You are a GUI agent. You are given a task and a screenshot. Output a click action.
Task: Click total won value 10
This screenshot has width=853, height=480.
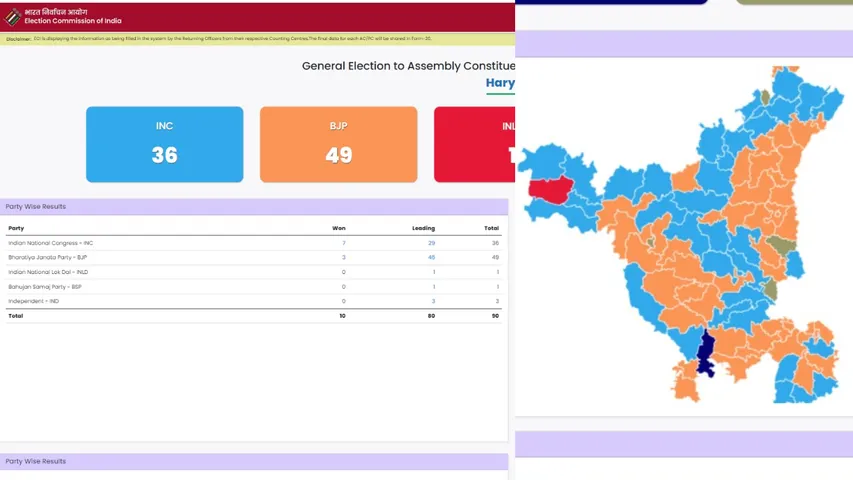tap(342, 316)
